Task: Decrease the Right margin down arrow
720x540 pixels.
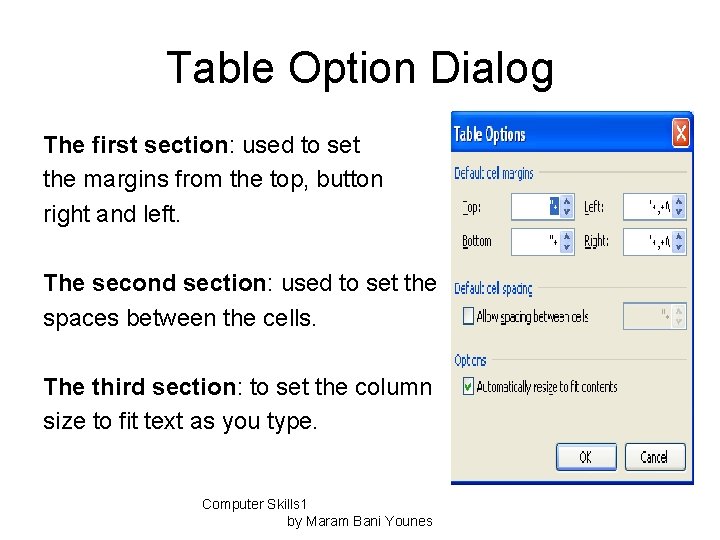Action: coord(679,247)
